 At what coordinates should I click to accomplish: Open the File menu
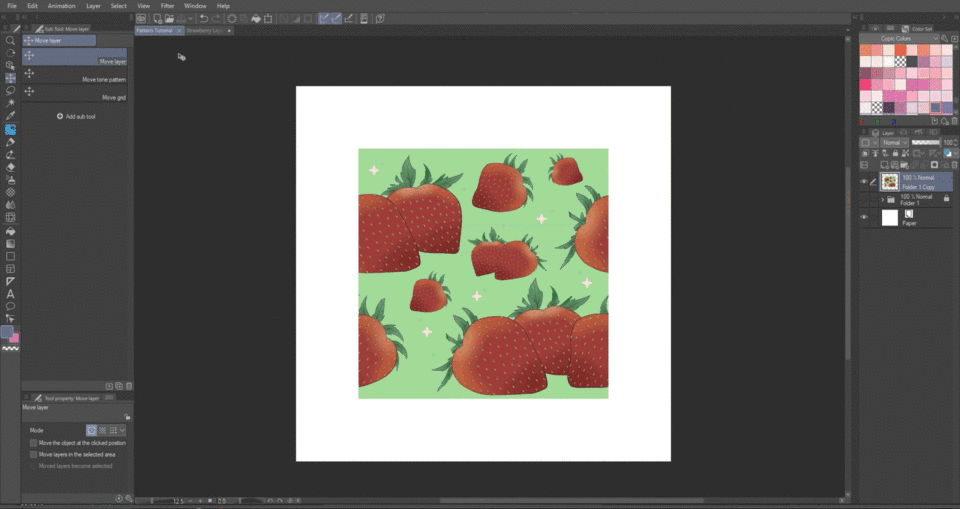12,6
